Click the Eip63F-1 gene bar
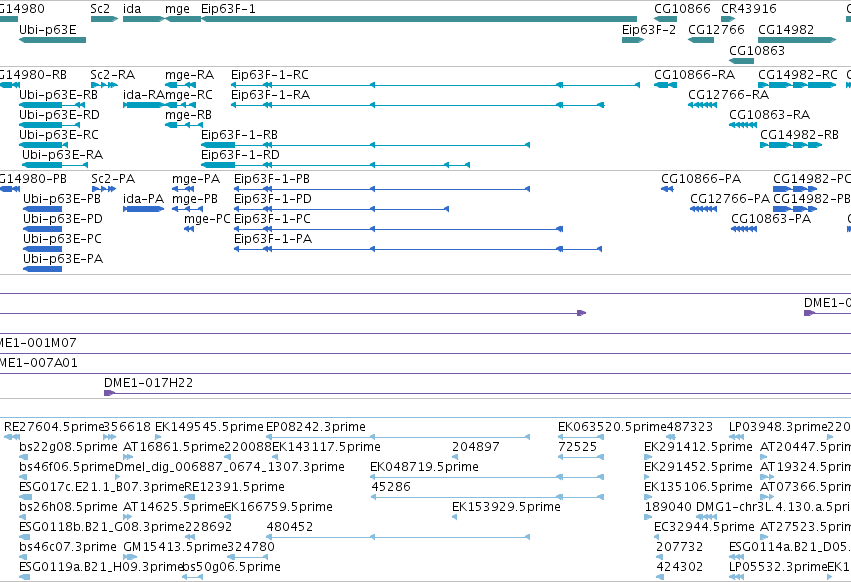This screenshot has height=582, width=851. coord(418,19)
